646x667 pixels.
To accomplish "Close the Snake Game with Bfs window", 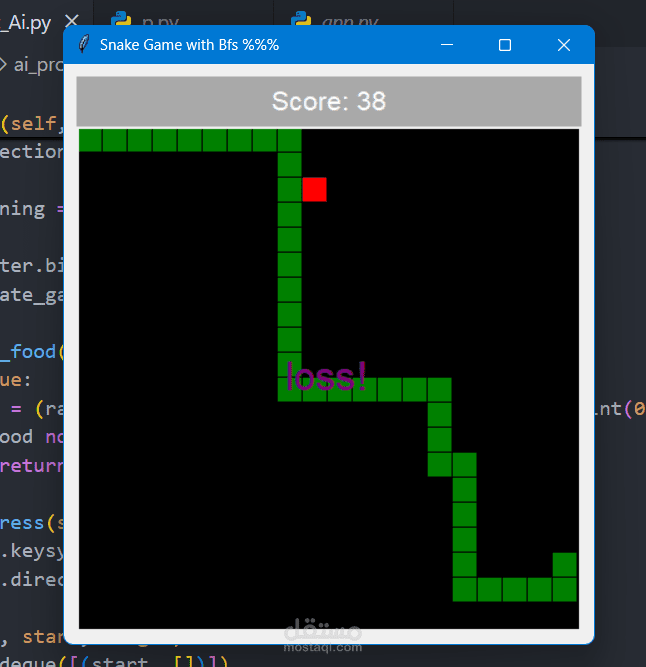I will coord(564,45).
